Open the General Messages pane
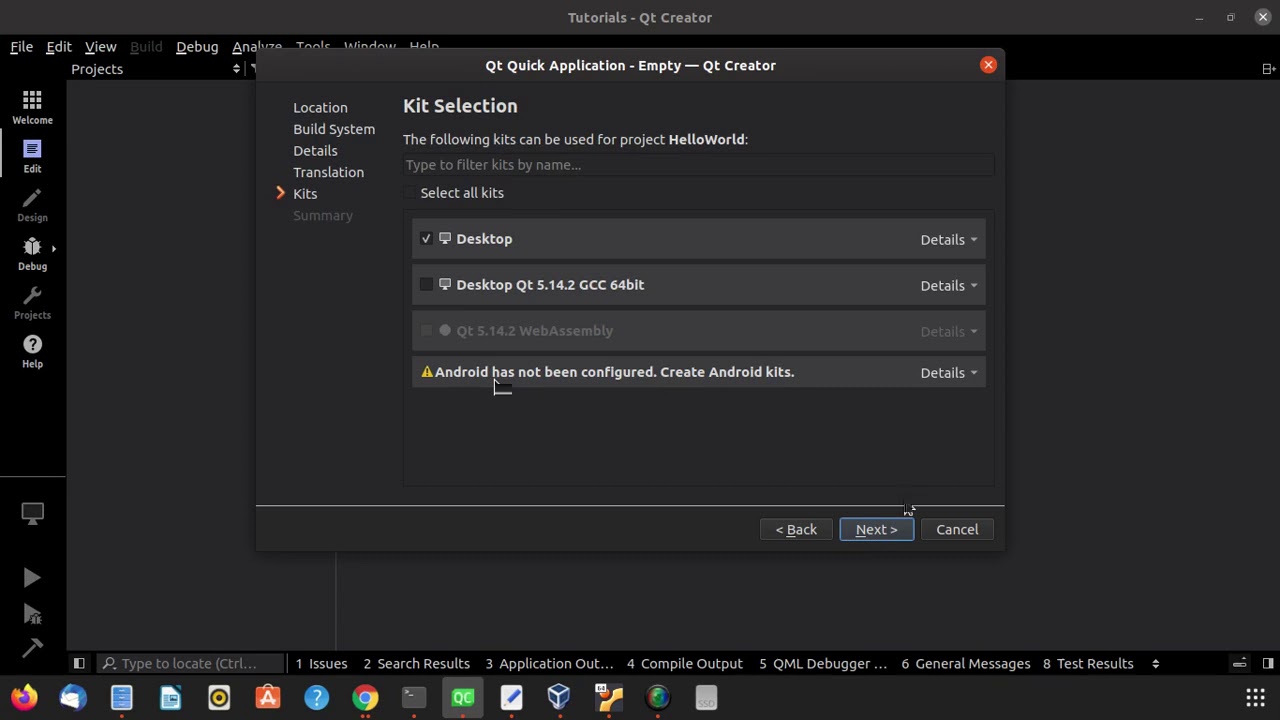 coord(966,663)
